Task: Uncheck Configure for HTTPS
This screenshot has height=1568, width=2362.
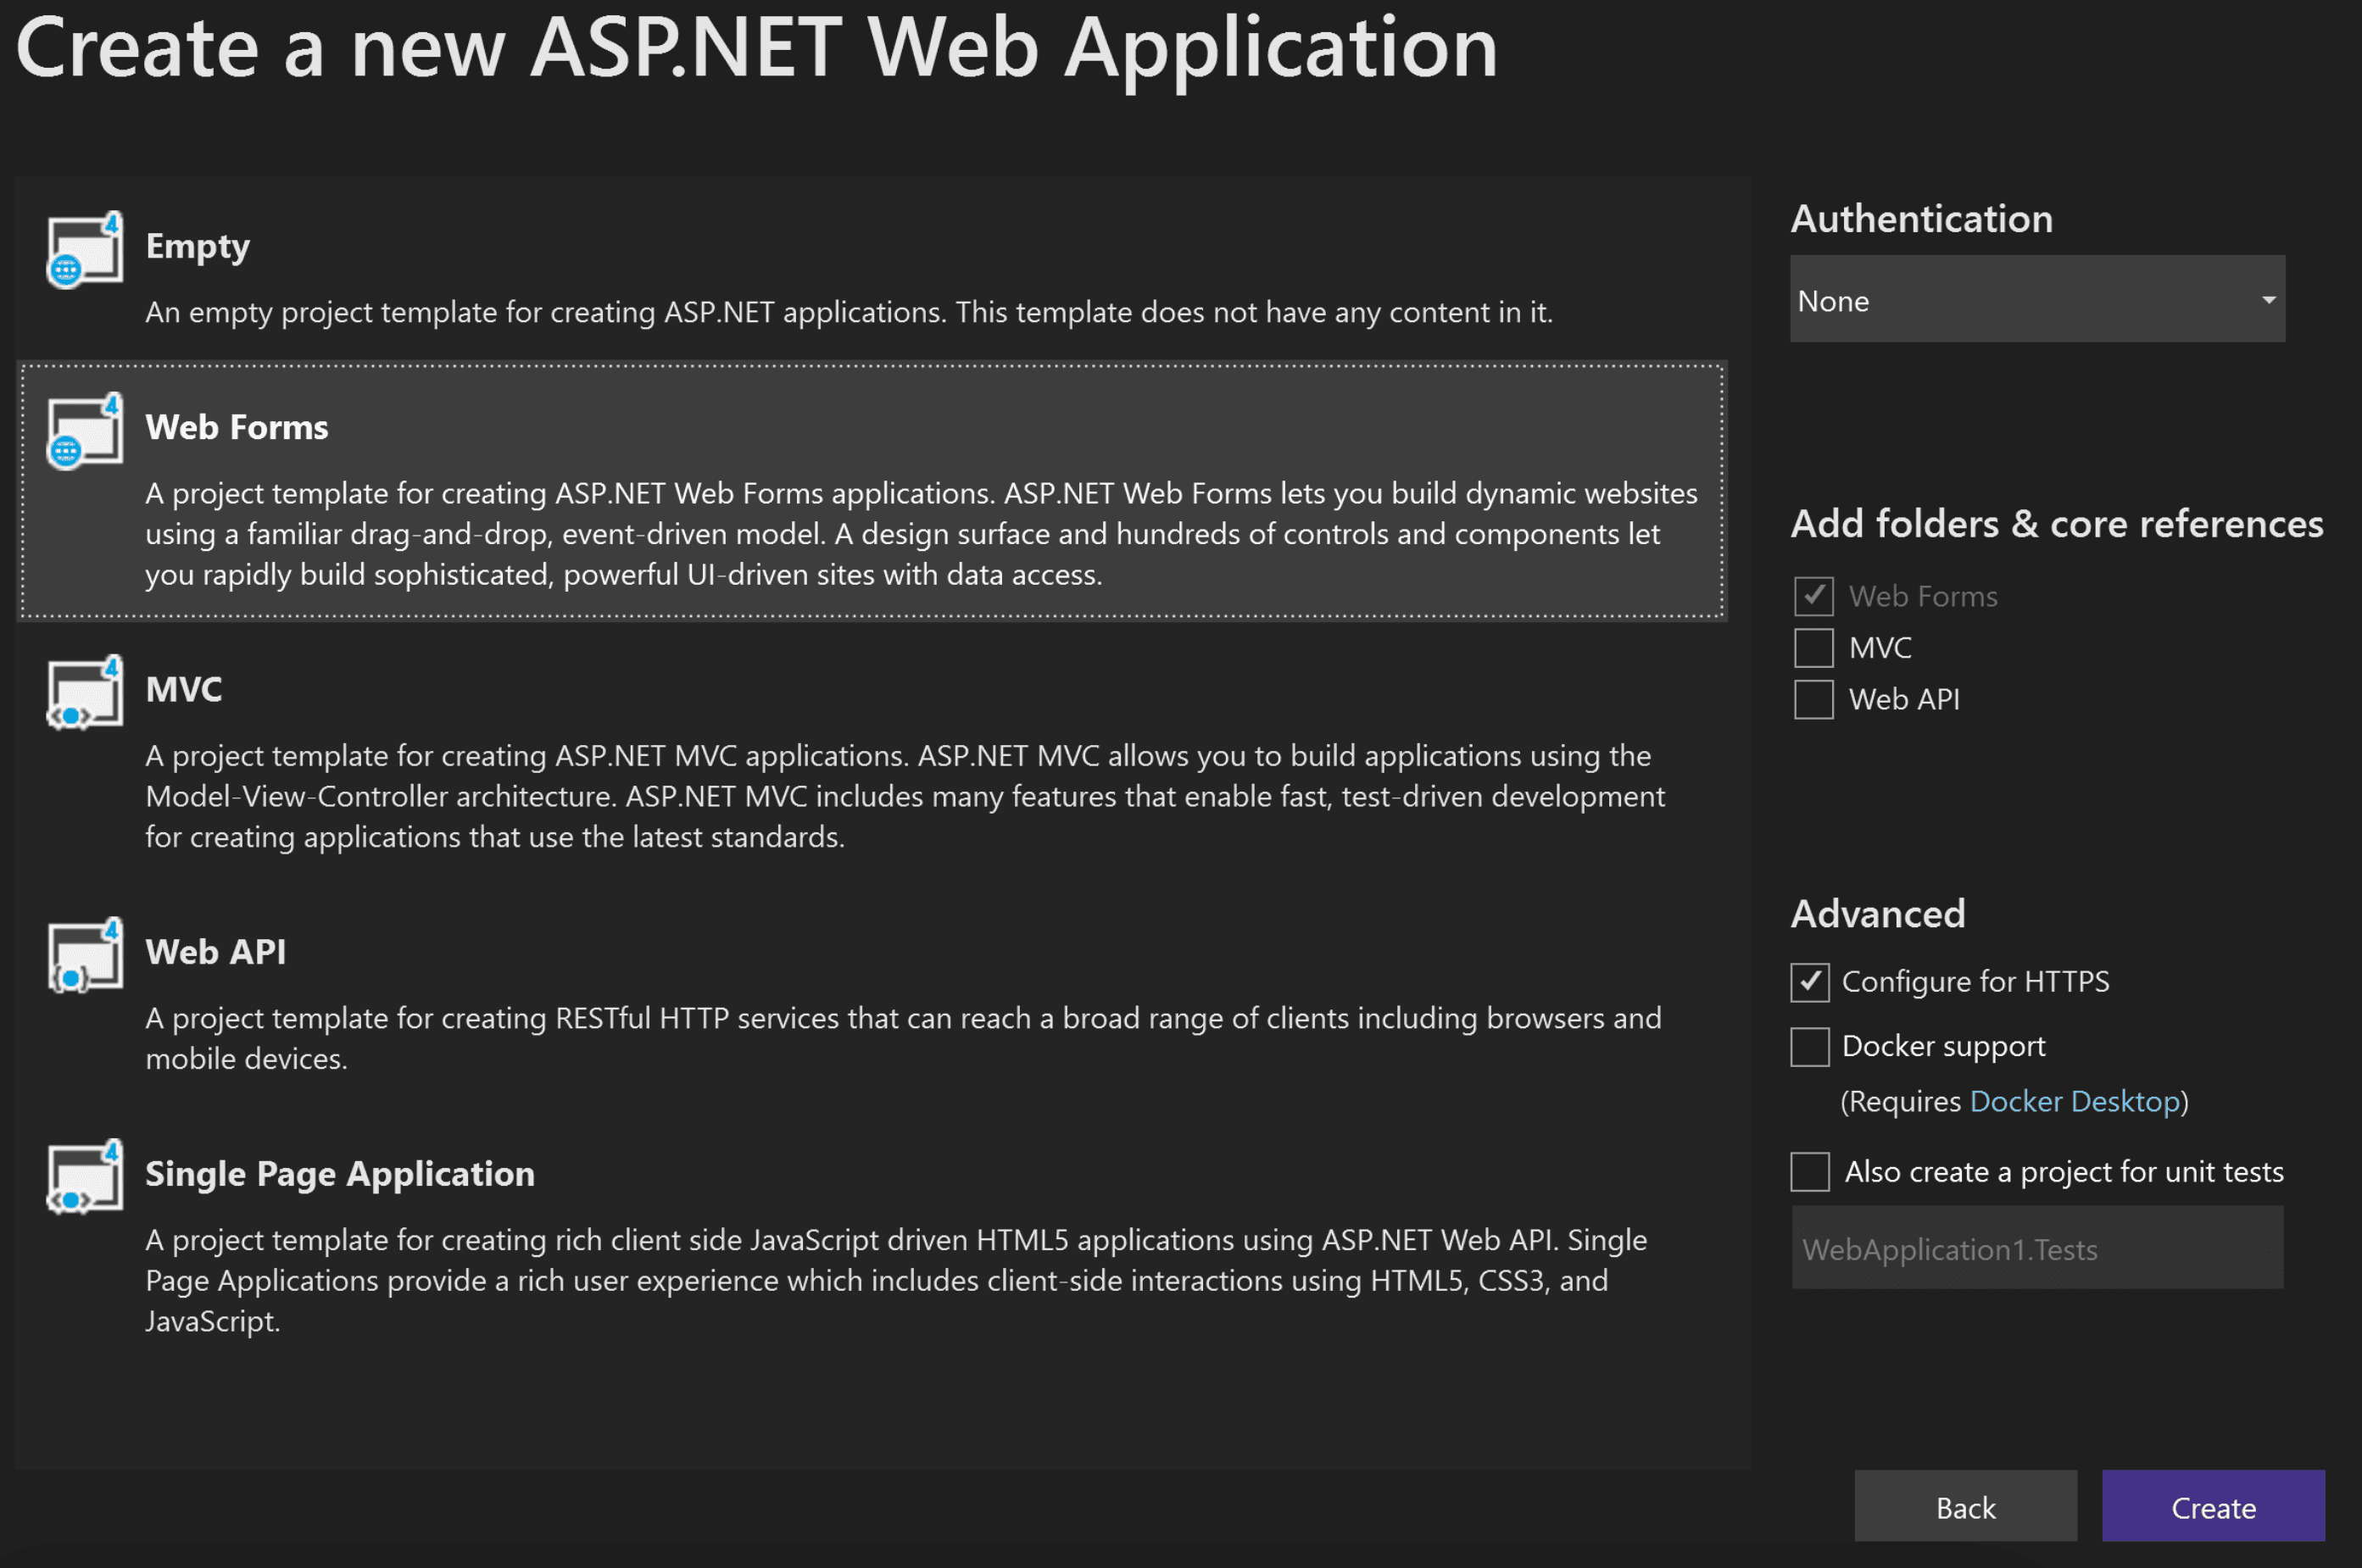Action: click(x=1810, y=983)
